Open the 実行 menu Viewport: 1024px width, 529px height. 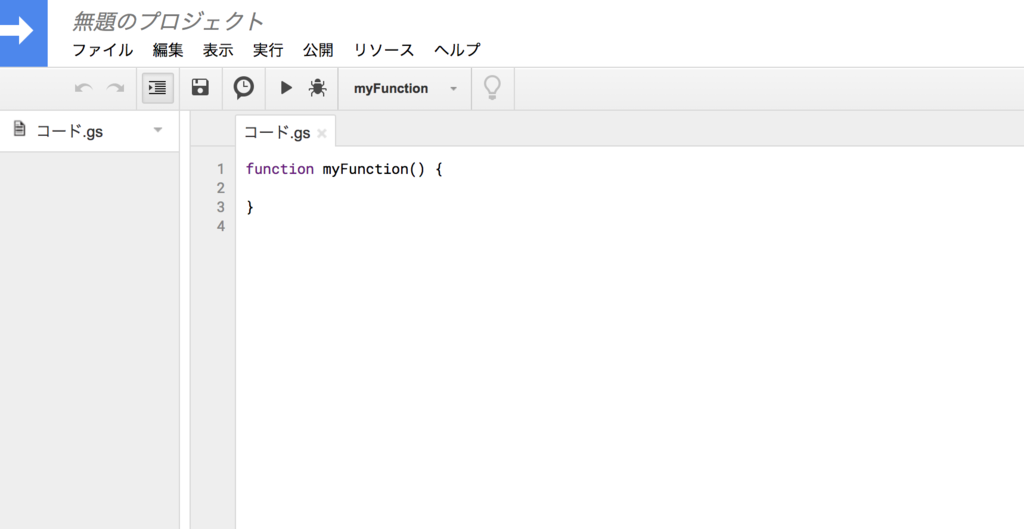(268, 50)
